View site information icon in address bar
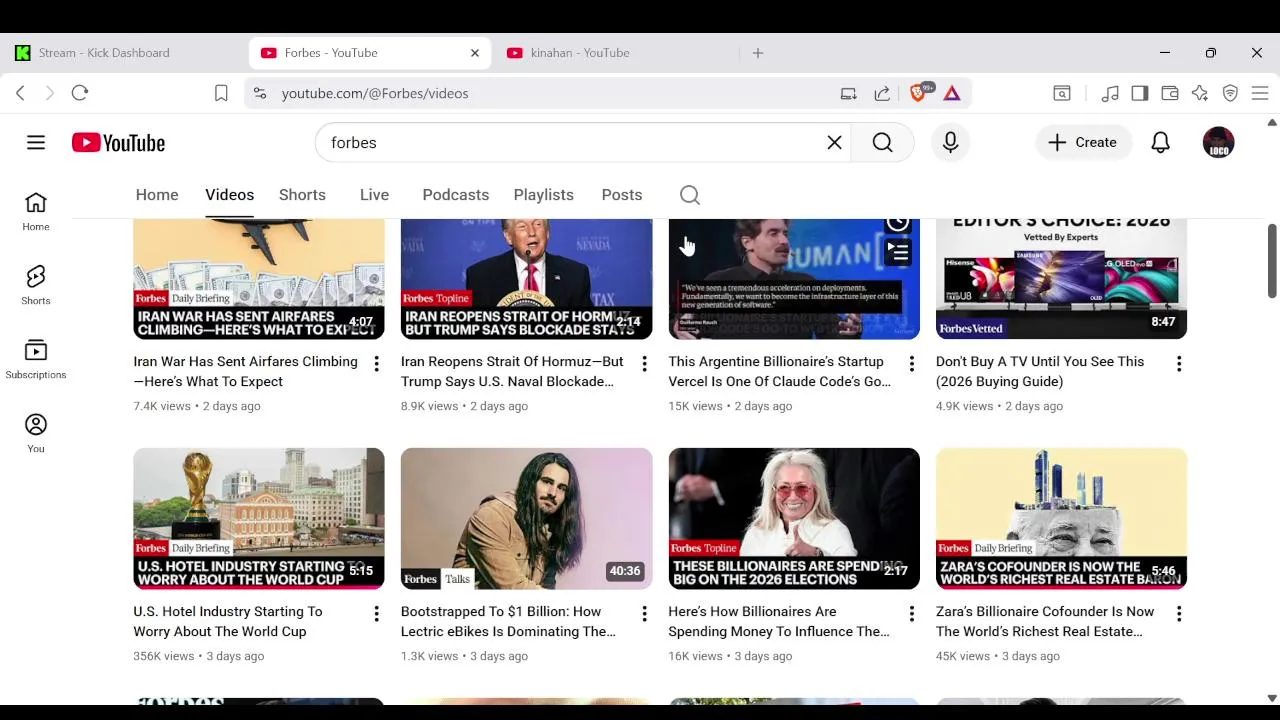 tap(260, 93)
